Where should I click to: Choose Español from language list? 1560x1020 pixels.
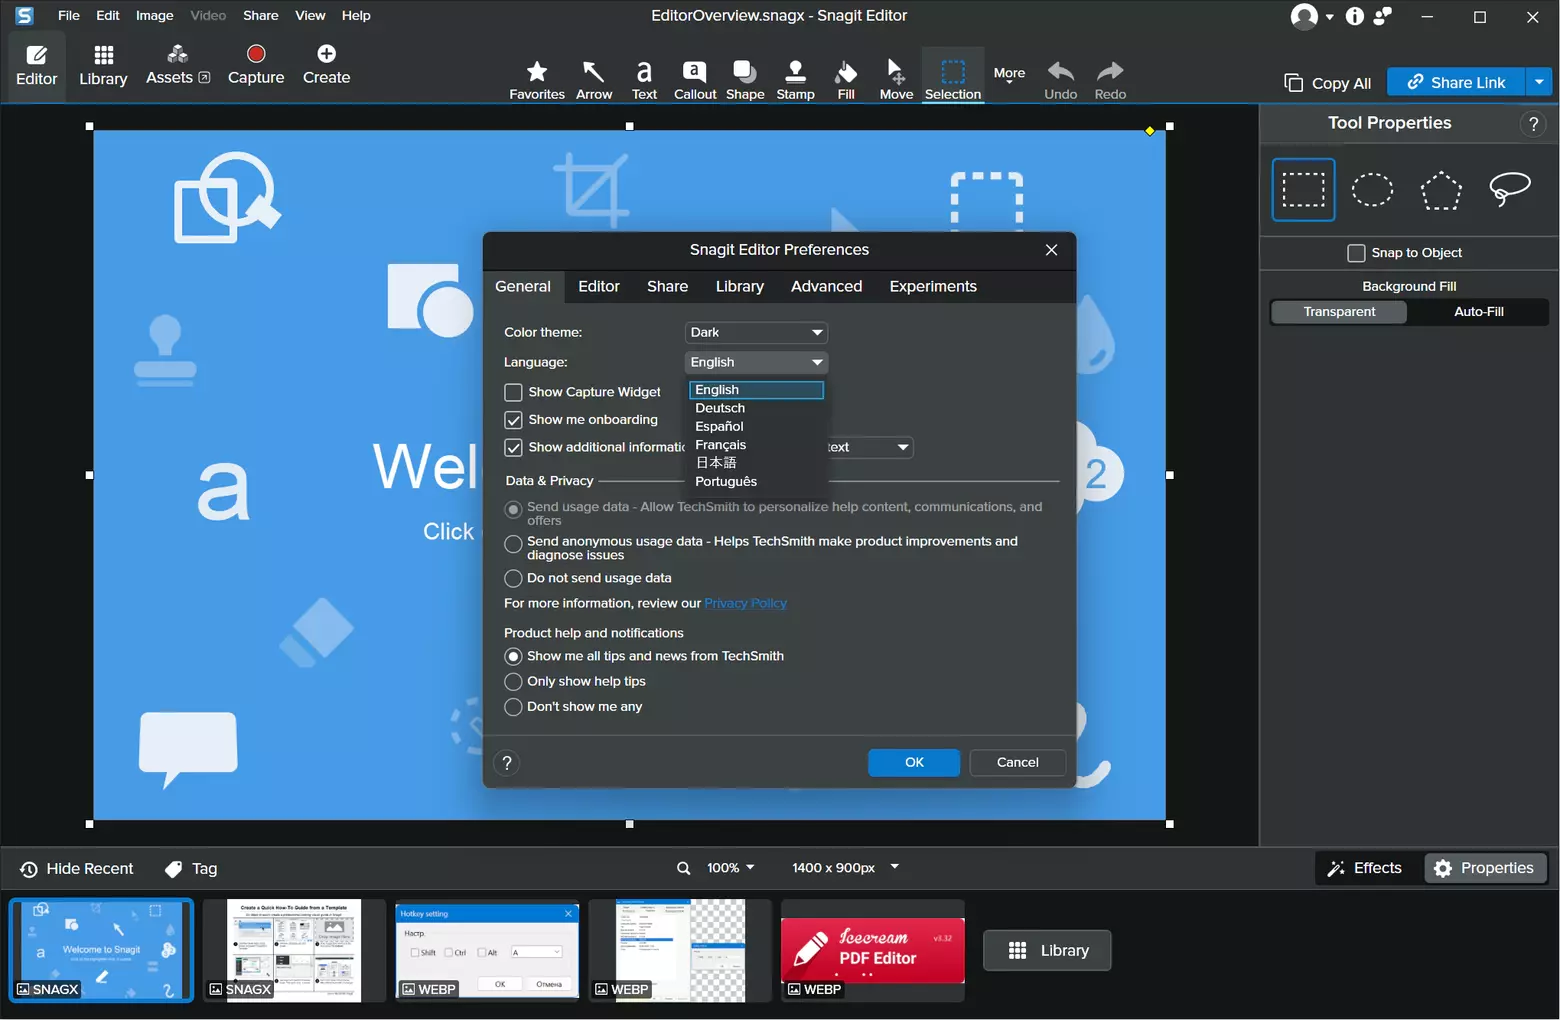tap(756, 426)
